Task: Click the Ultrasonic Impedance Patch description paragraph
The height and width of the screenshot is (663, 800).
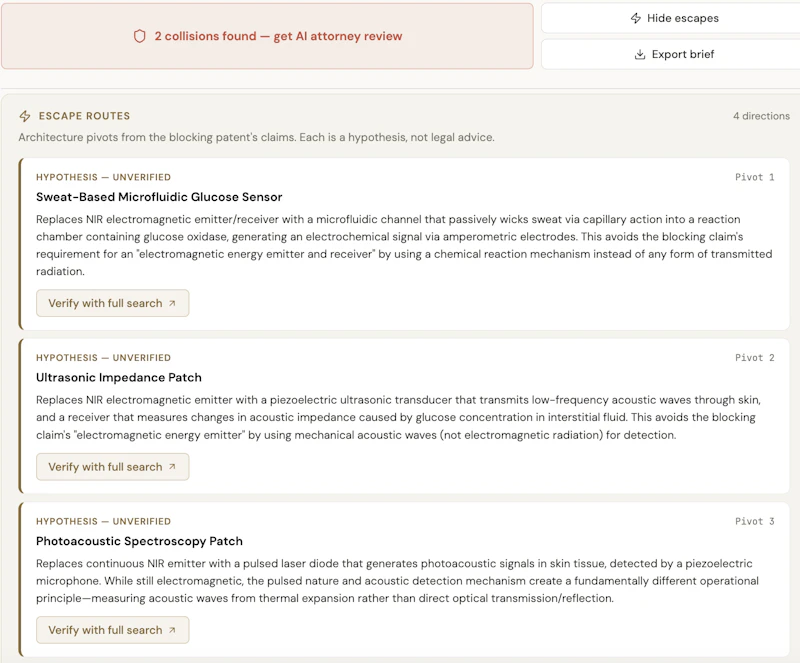Action: click(x=398, y=418)
